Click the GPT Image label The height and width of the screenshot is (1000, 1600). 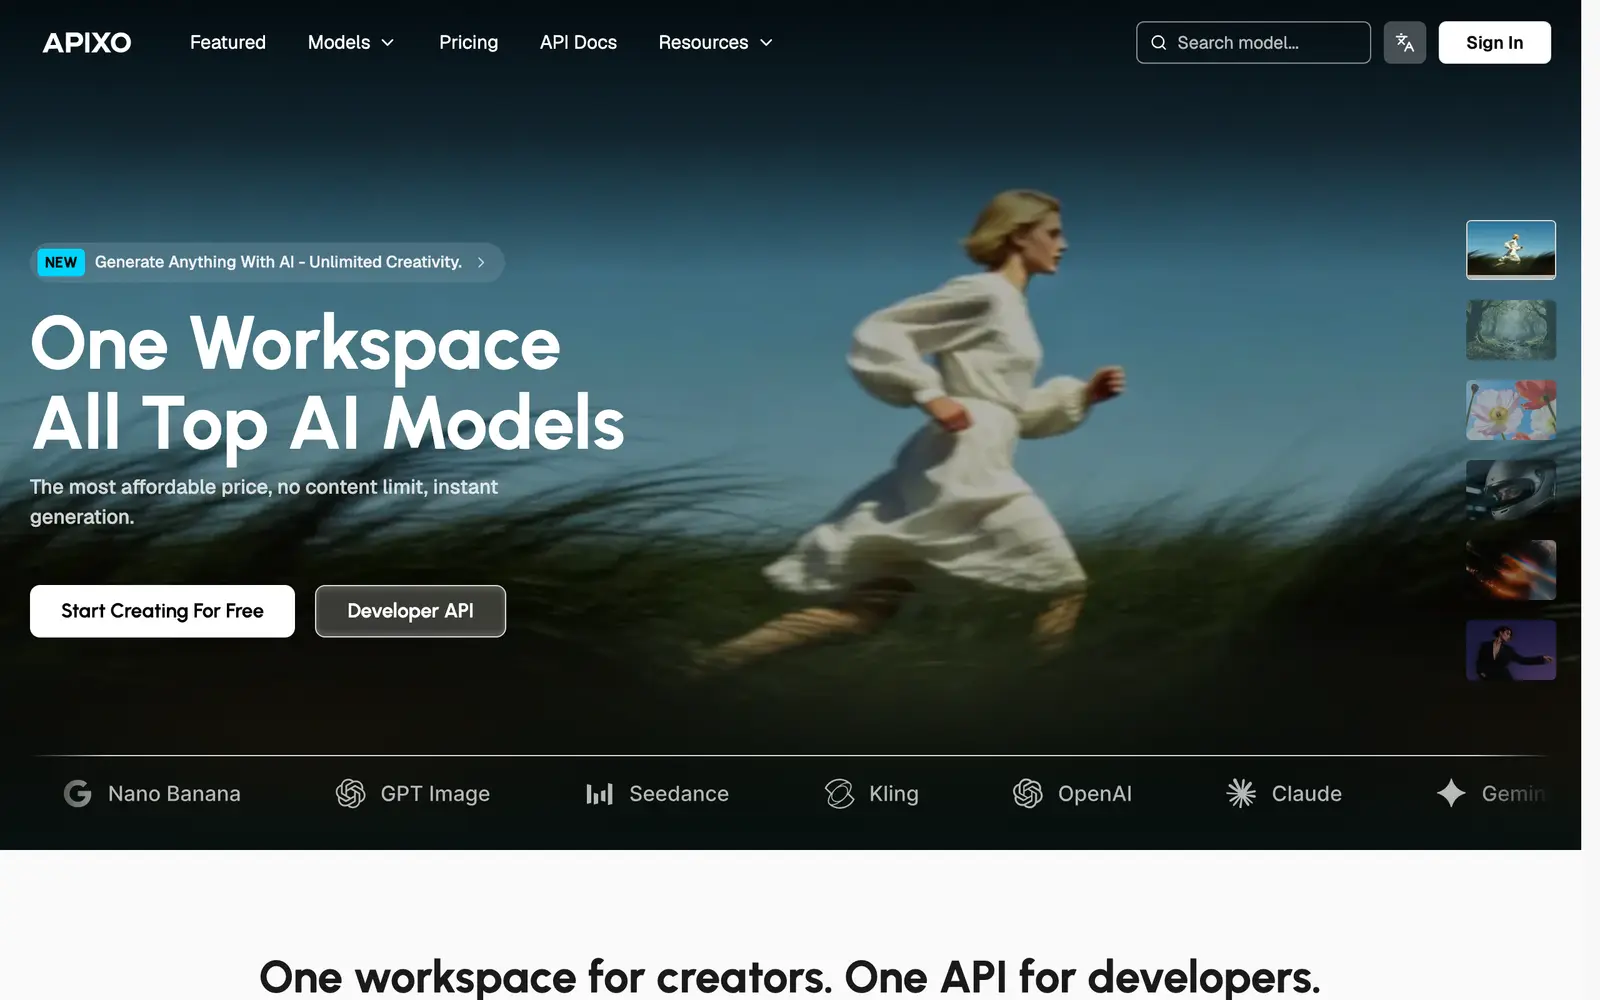(435, 794)
